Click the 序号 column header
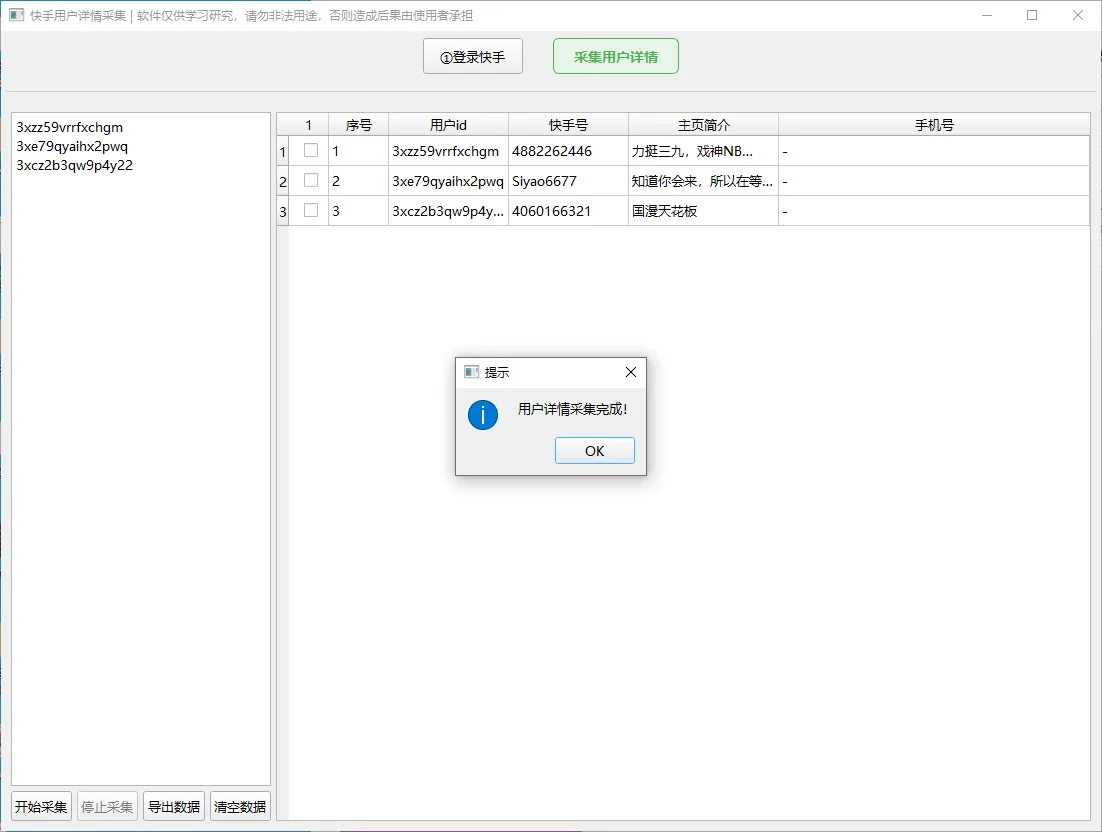Viewport: 1102px width, 832px height. pyautogui.click(x=358, y=125)
